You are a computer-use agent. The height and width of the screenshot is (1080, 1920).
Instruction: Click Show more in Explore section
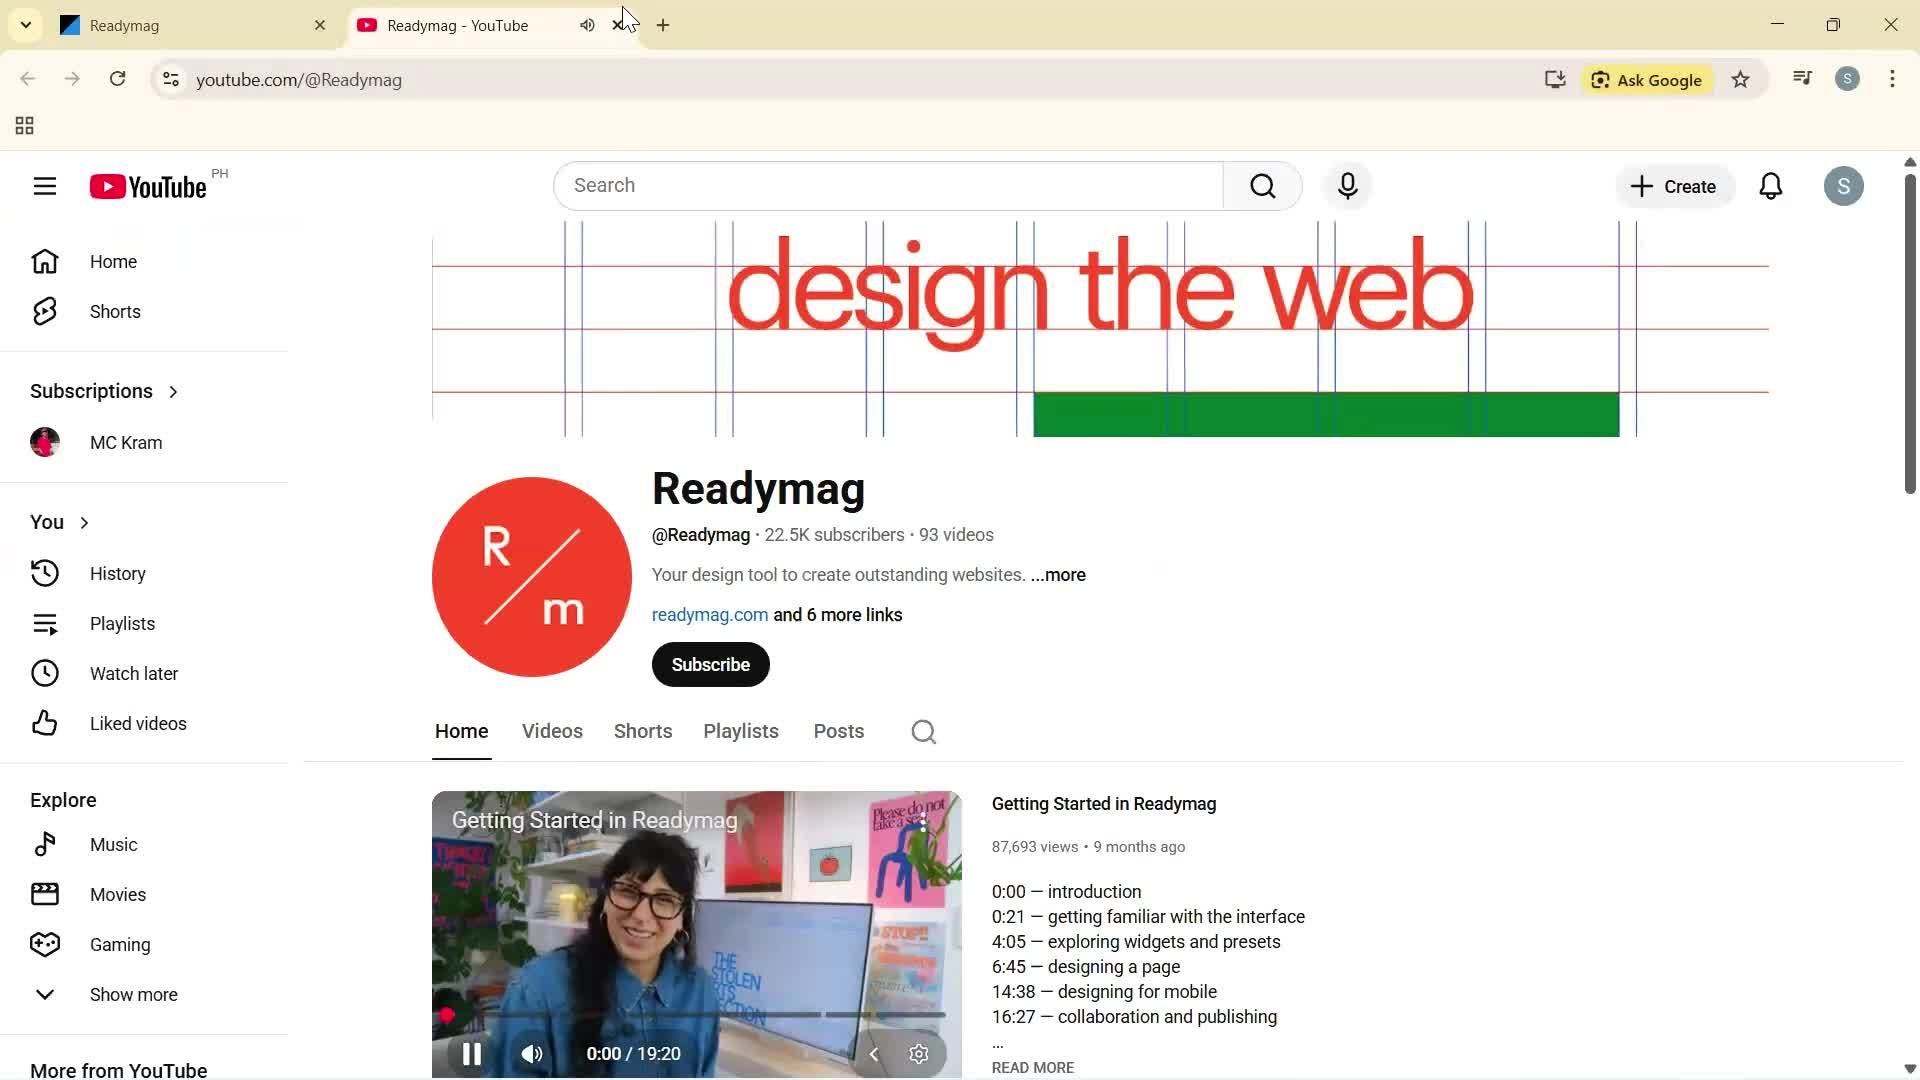pyautogui.click(x=133, y=994)
